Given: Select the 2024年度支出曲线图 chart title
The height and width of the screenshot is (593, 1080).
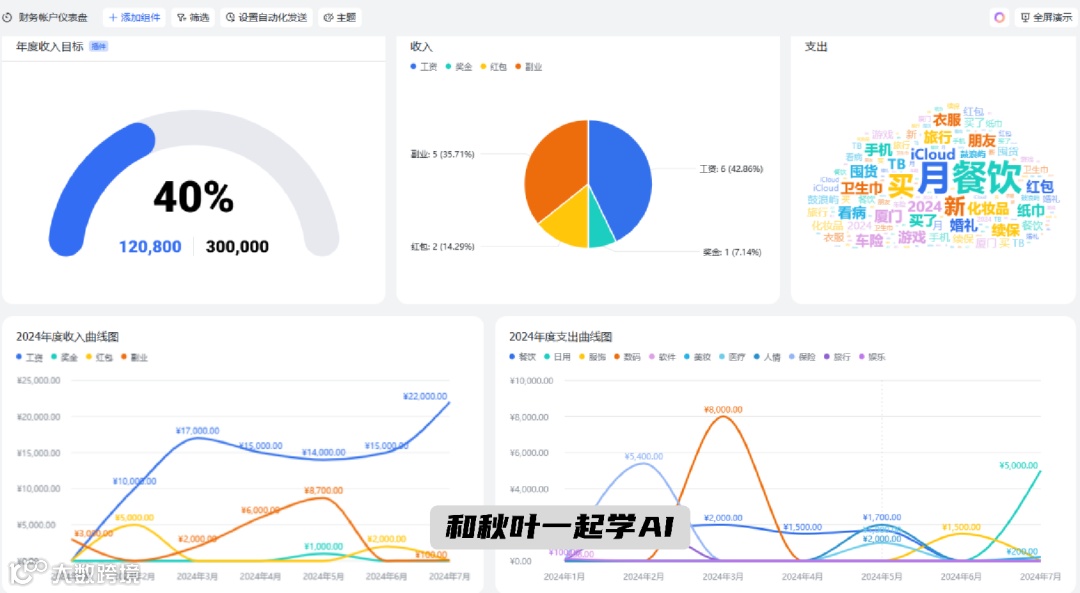Looking at the screenshot, I should (x=561, y=337).
